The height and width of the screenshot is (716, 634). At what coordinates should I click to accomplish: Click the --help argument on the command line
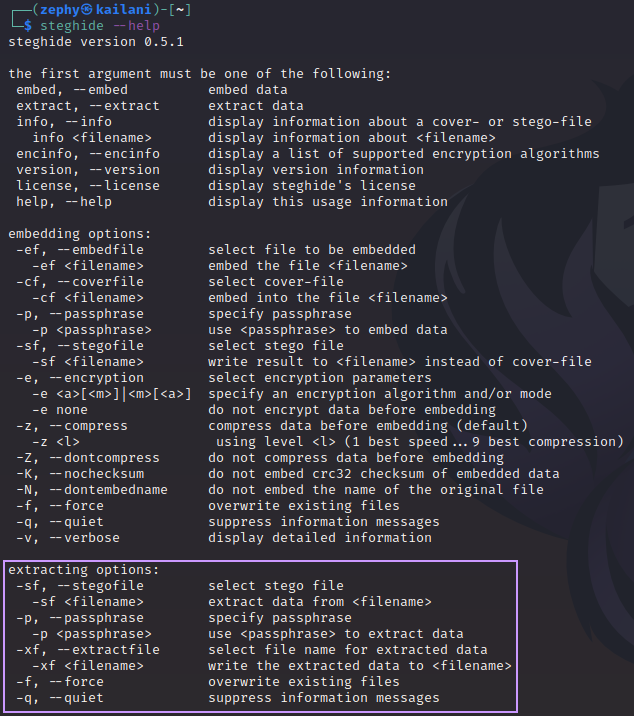coord(137,26)
